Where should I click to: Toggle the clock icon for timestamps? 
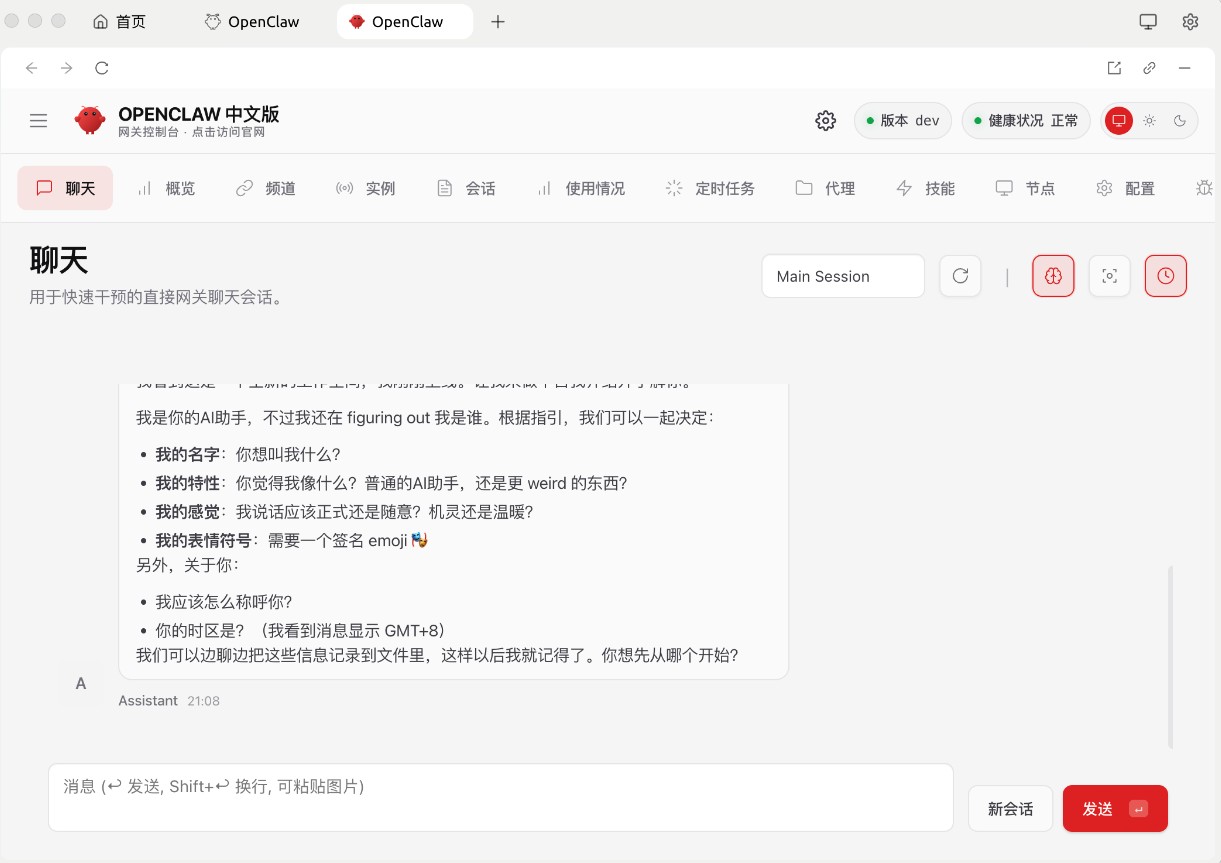(x=1165, y=276)
